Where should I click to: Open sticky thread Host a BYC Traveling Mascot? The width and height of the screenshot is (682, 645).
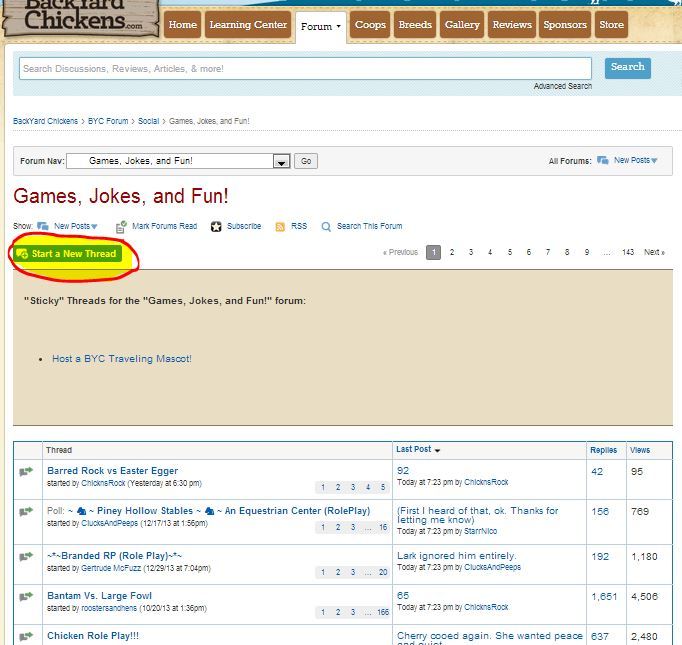[122, 359]
